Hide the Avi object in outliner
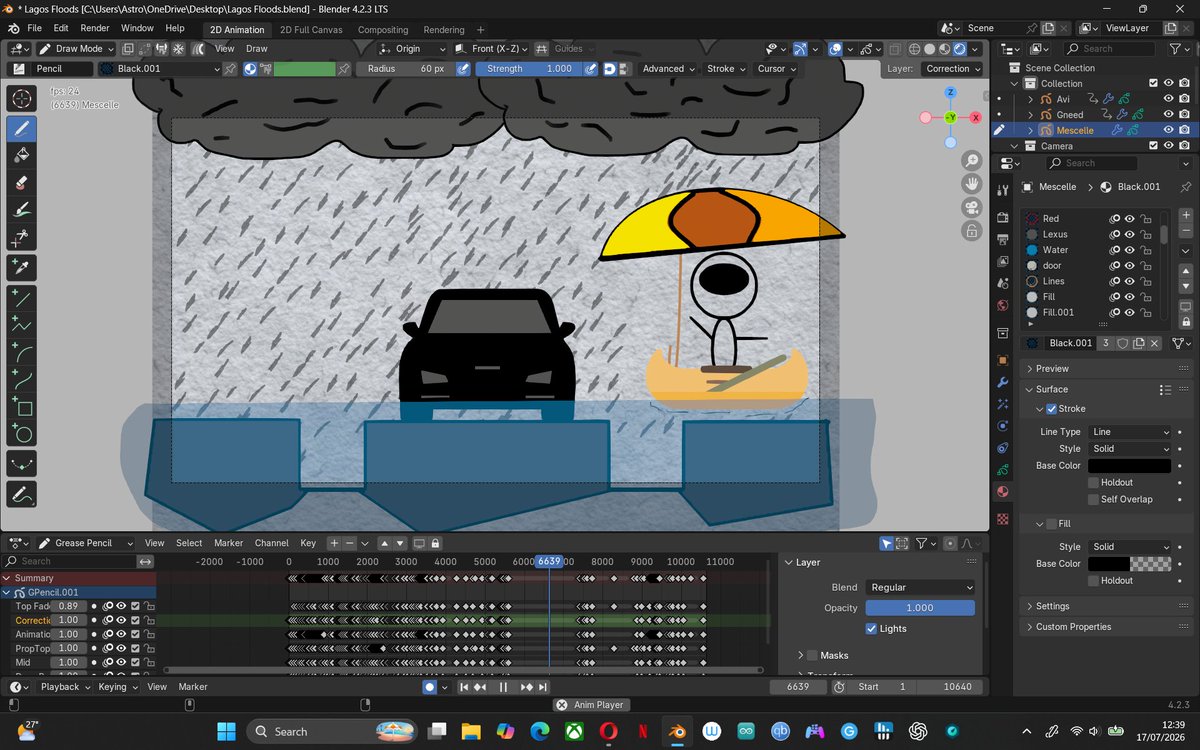This screenshot has width=1200, height=750. (x=1168, y=99)
